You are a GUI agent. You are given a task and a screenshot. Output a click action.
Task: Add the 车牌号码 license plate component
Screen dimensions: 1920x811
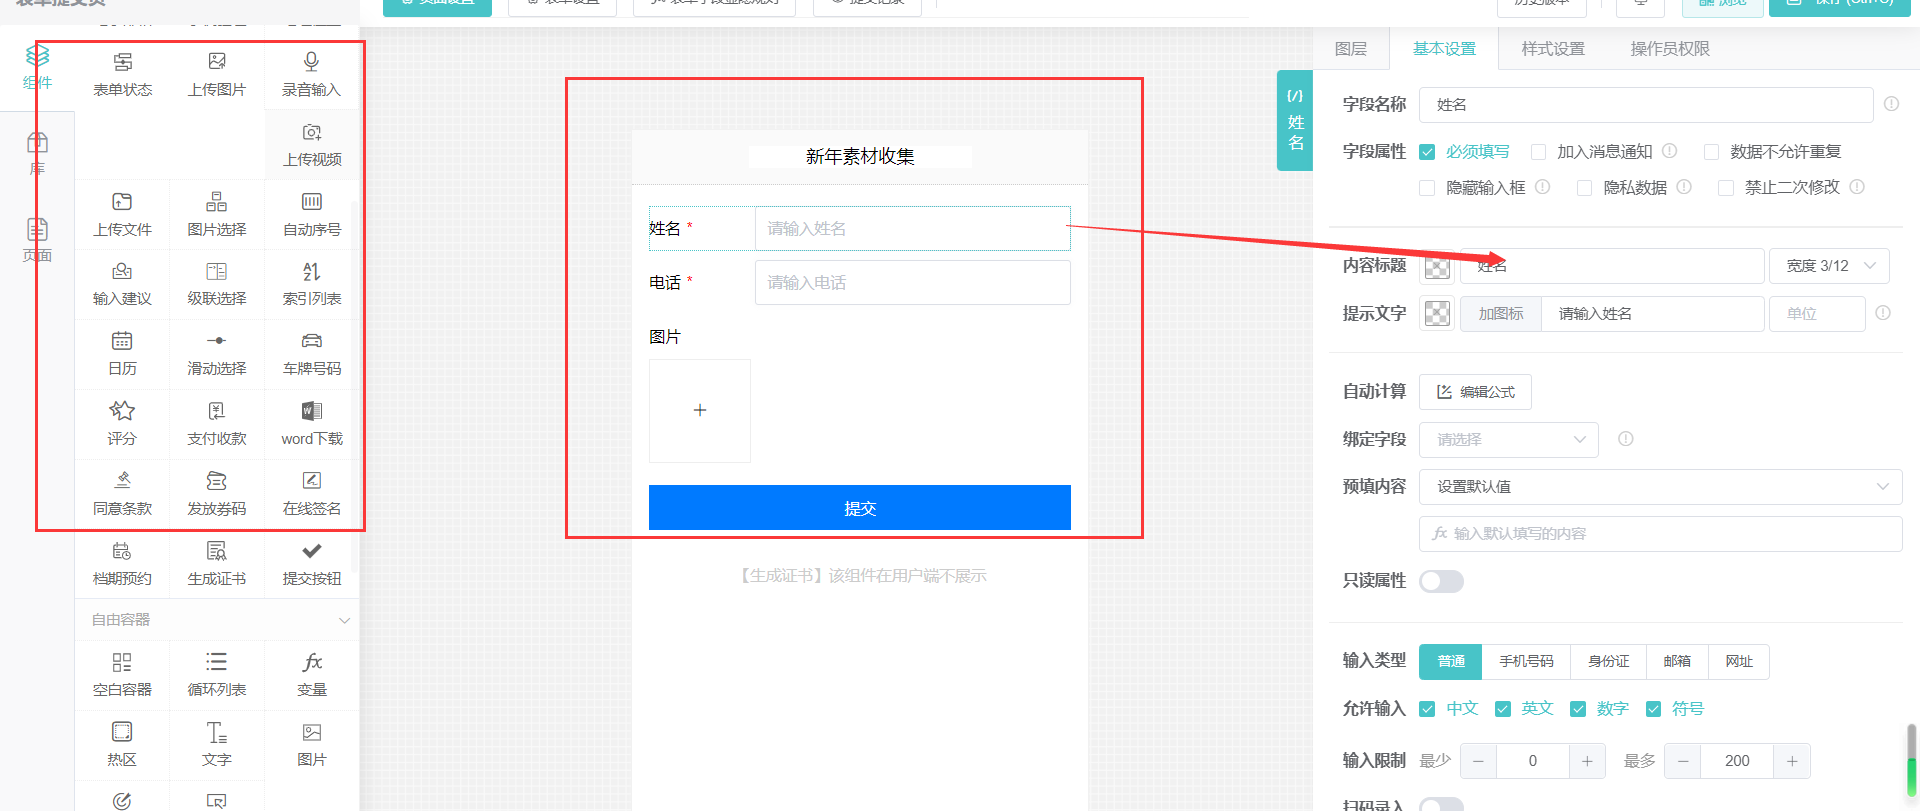click(x=311, y=354)
